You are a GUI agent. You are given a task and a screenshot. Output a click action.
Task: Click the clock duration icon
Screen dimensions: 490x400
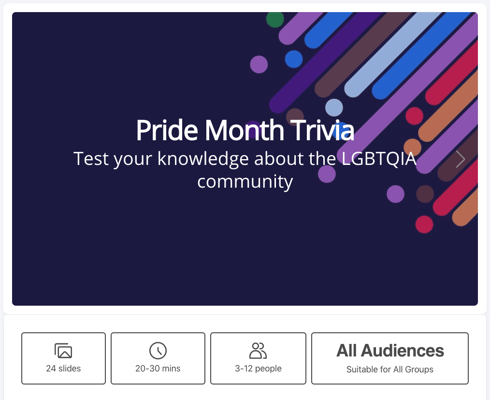[x=158, y=350]
